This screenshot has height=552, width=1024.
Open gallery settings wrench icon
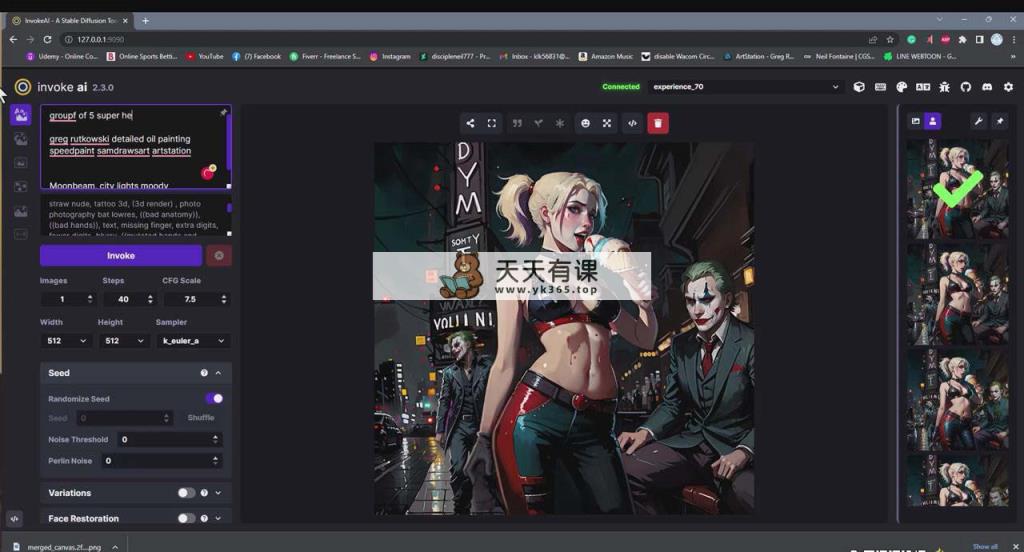tap(978, 121)
